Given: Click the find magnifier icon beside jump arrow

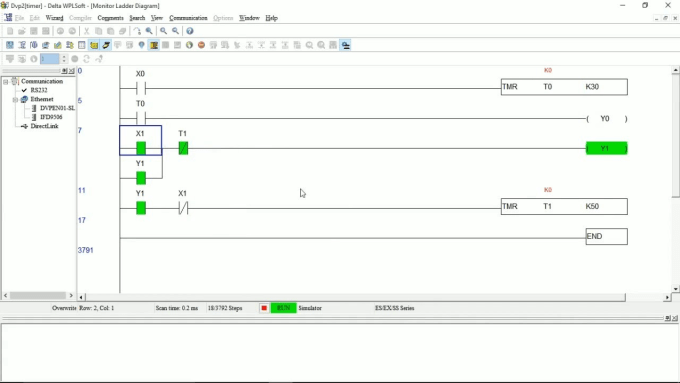Looking at the screenshot, I should click(x=149, y=31).
